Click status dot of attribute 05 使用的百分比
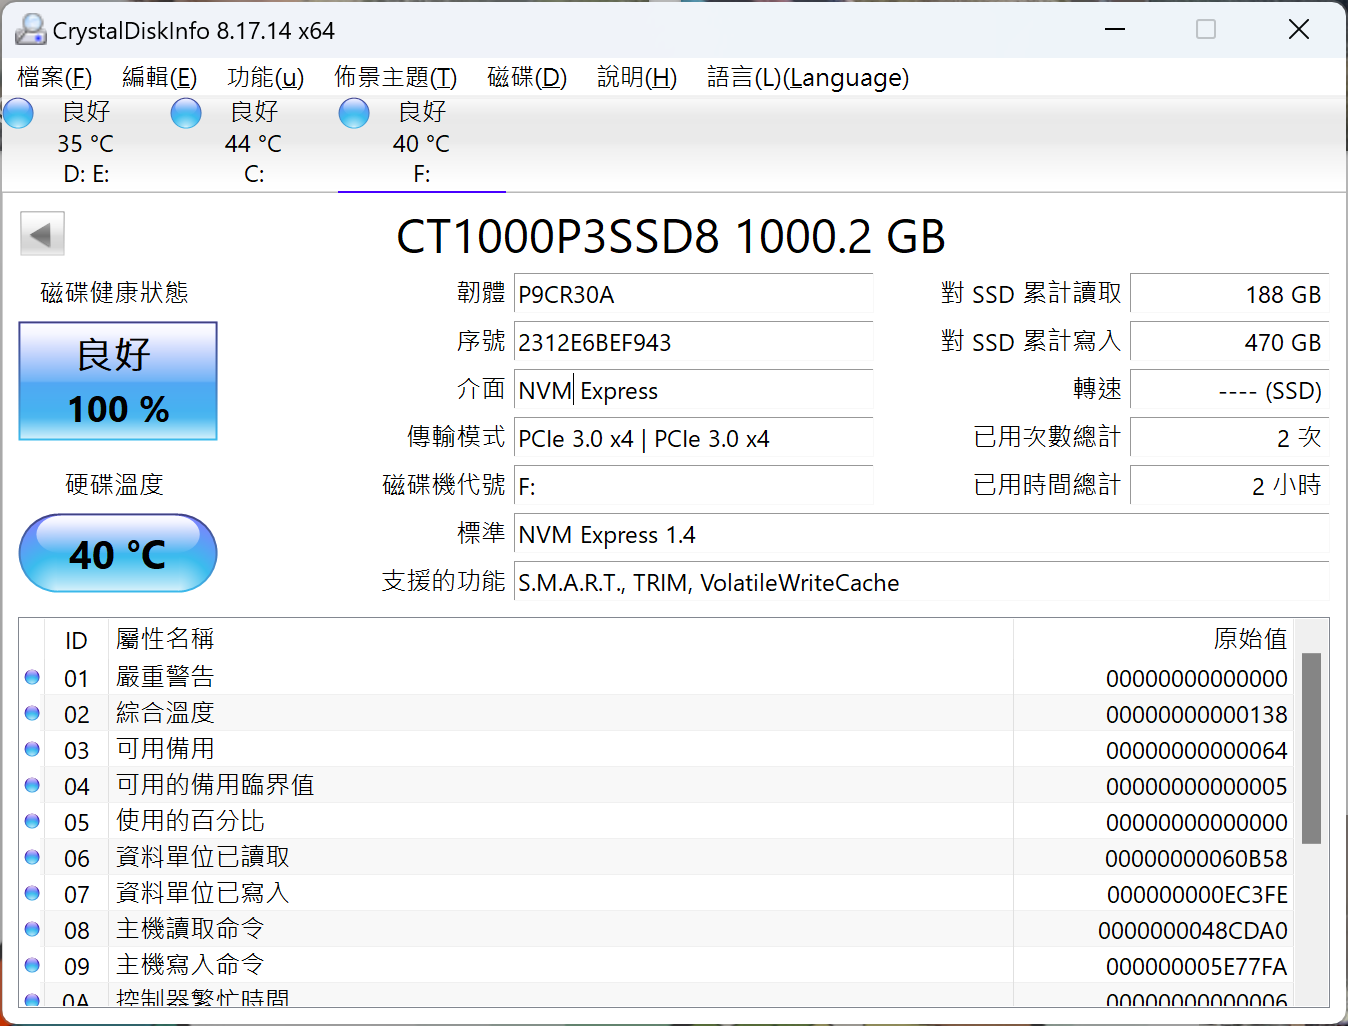Screen dimensions: 1348x1026 coord(32,822)
